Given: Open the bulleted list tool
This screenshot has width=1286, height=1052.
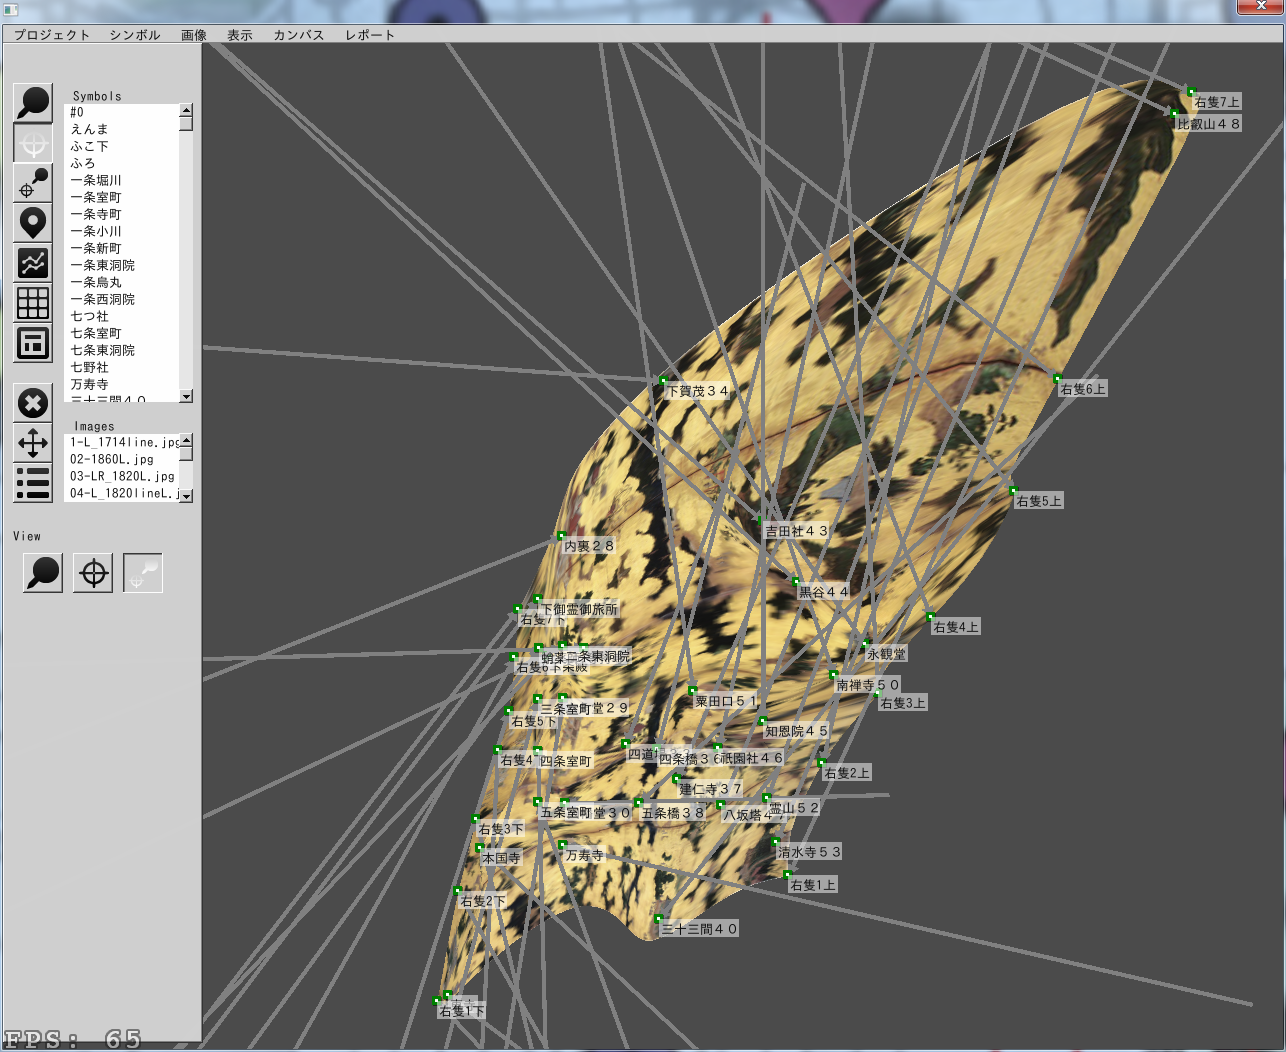Looking at the screenshot, I should tap(33, 483).
